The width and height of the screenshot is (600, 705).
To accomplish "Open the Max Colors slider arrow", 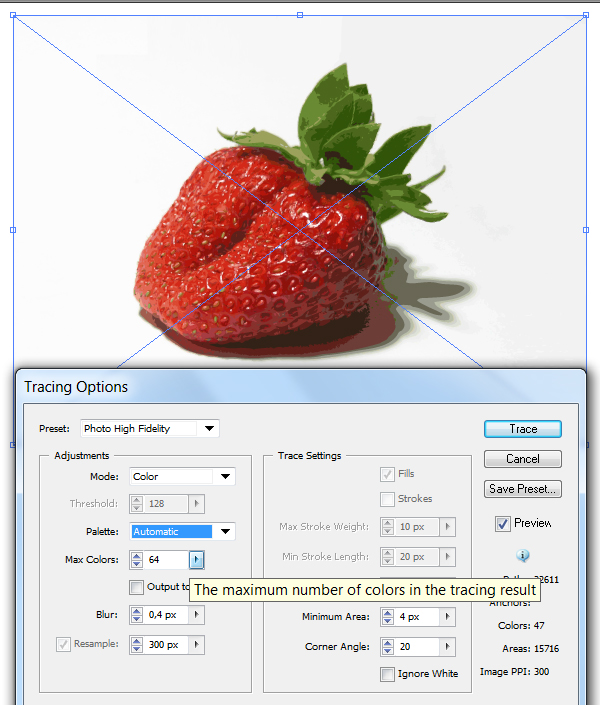I will click(197, 560).
